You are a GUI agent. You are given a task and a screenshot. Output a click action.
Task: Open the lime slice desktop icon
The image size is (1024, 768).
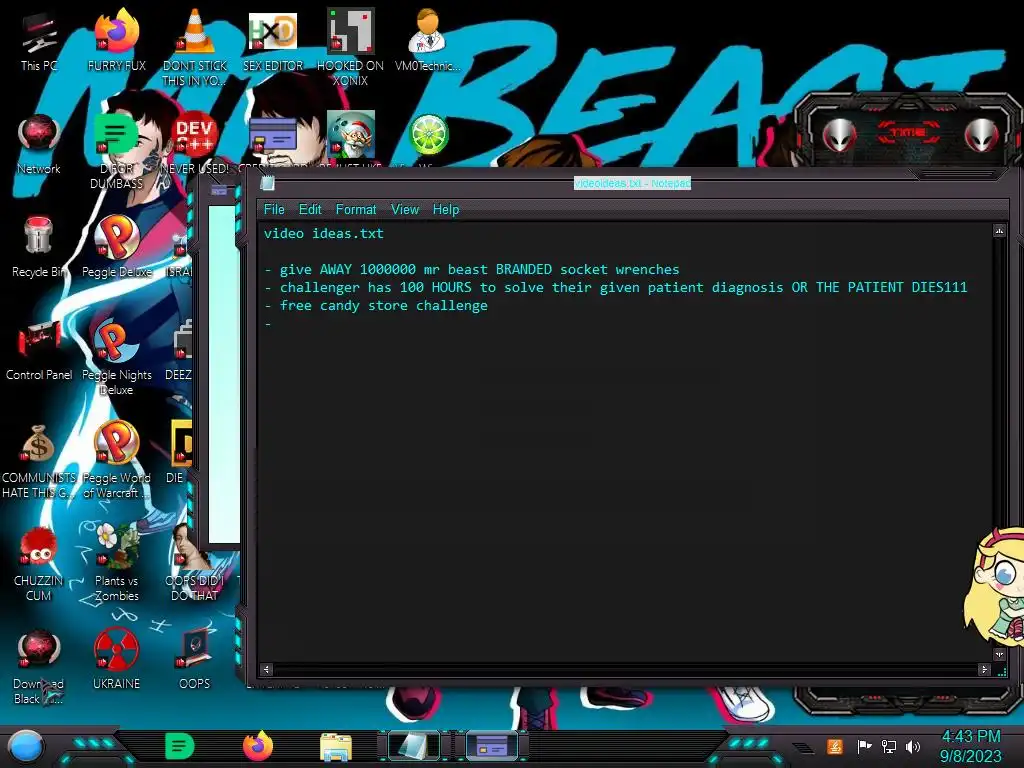coord(428,135)
